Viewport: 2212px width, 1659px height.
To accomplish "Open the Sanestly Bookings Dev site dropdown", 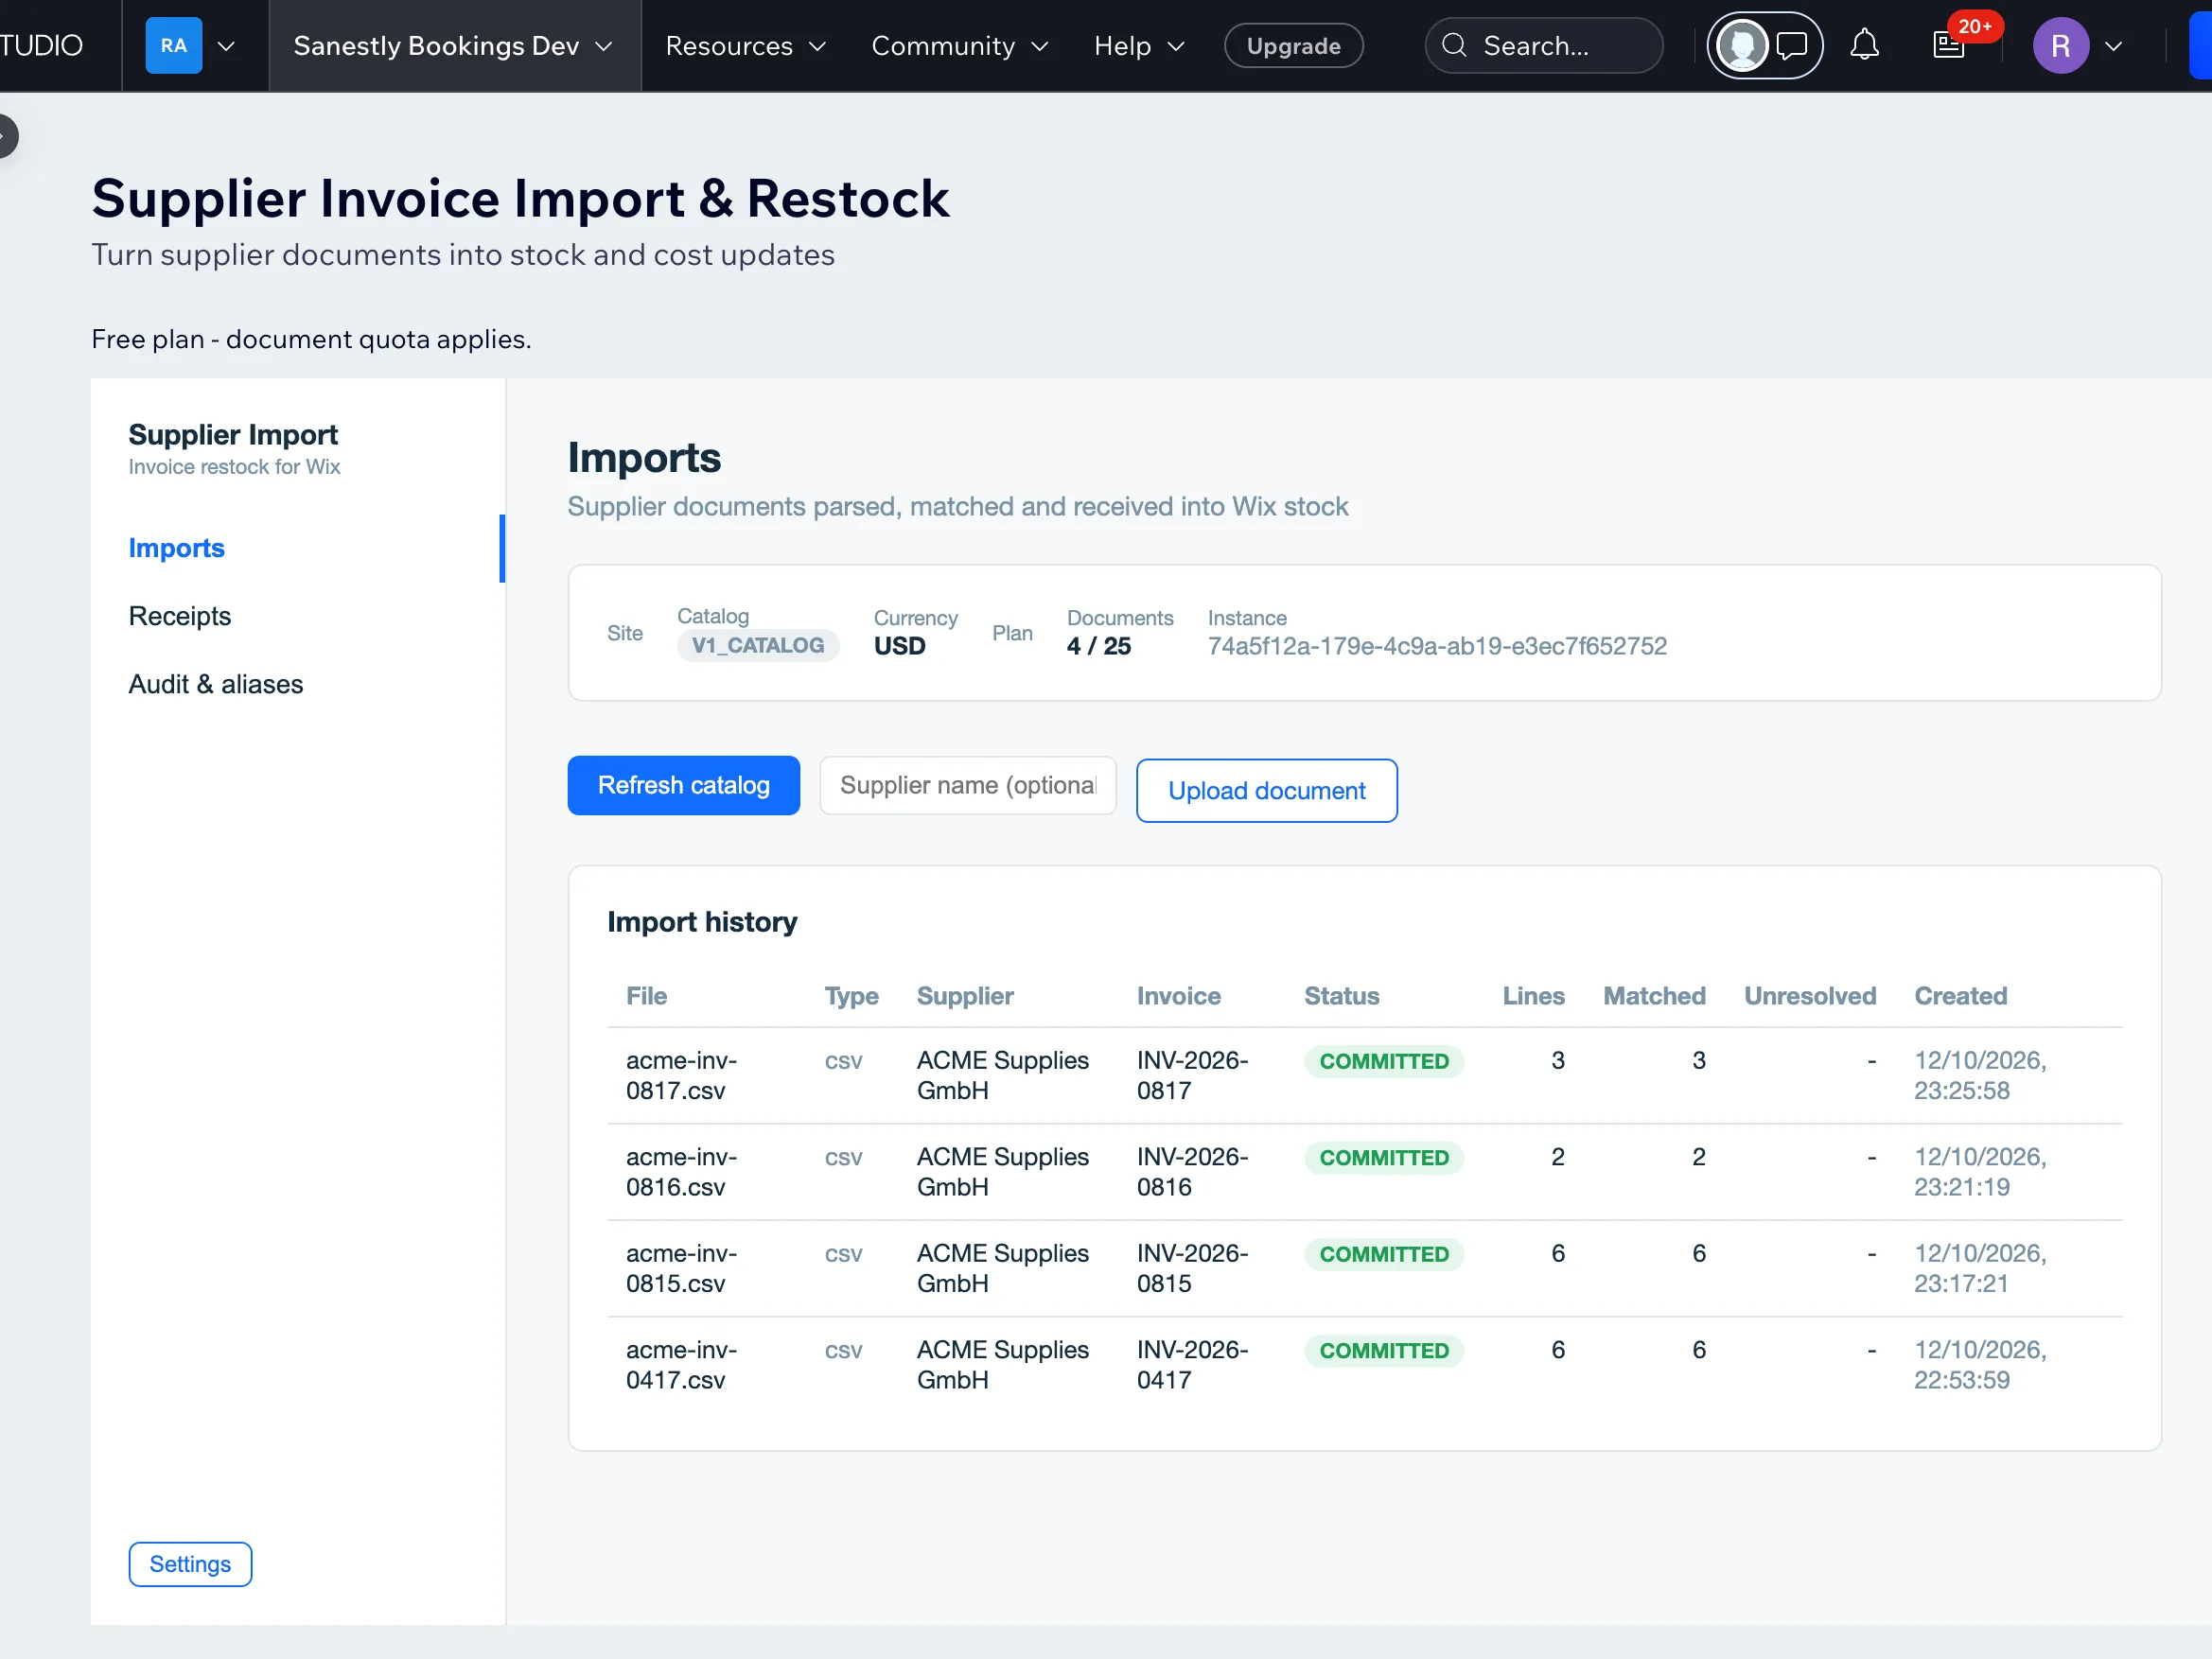I will pos(453,45).
